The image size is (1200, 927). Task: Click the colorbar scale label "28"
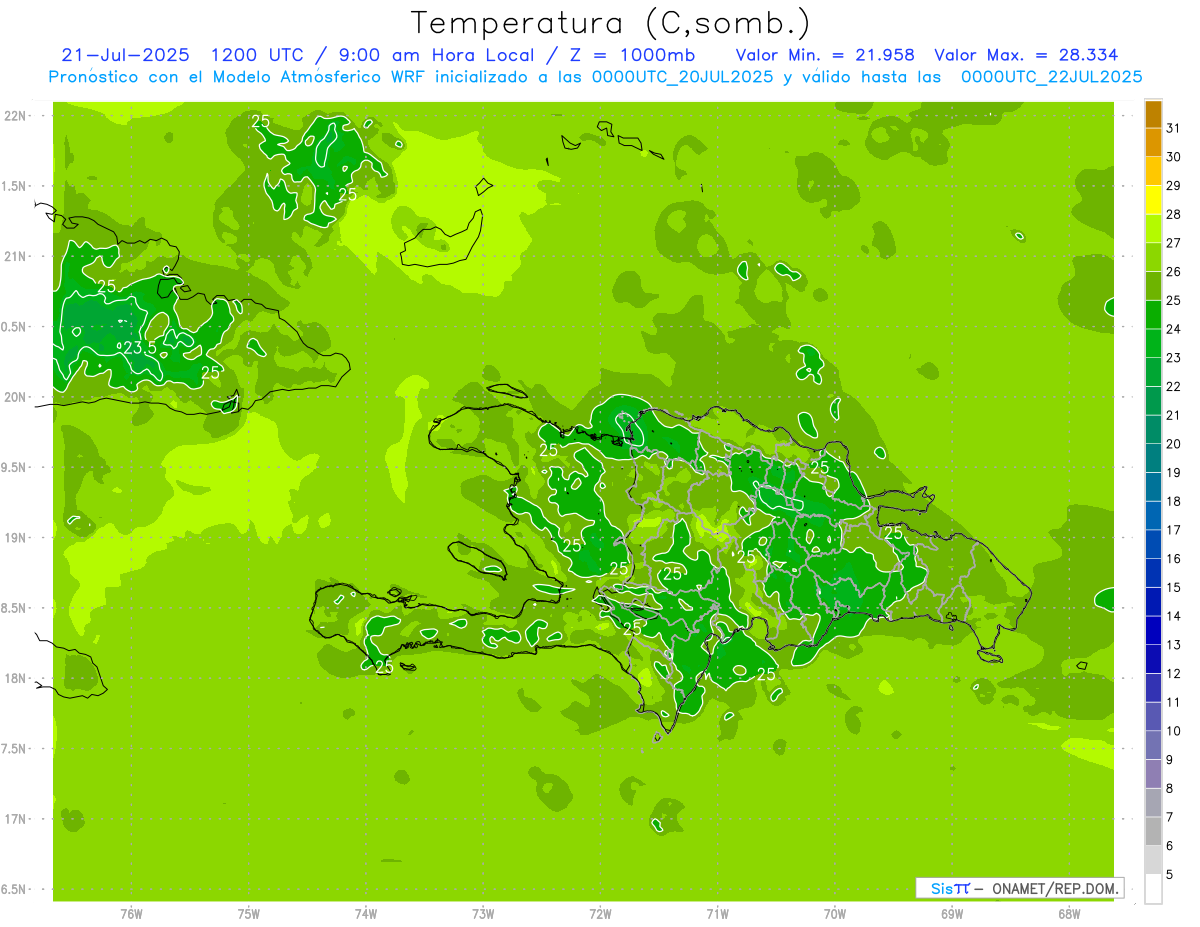pos(1174,214)
